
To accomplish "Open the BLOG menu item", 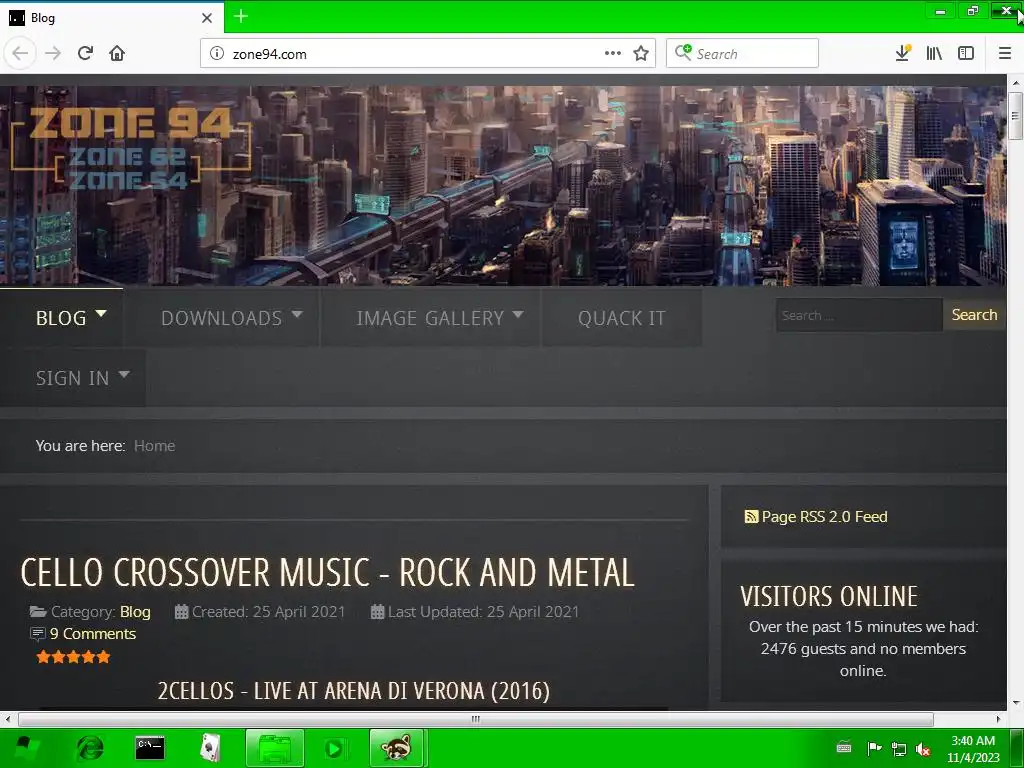I will pos(61,318).
